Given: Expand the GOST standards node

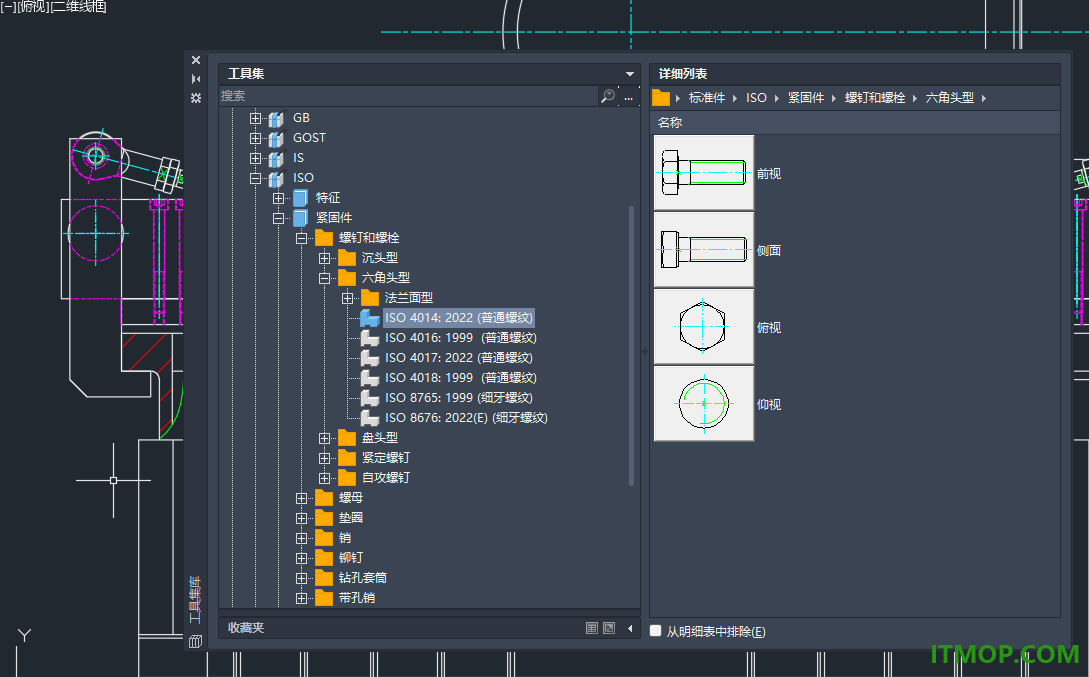Looking at the screenshot, I should (256, 138).
